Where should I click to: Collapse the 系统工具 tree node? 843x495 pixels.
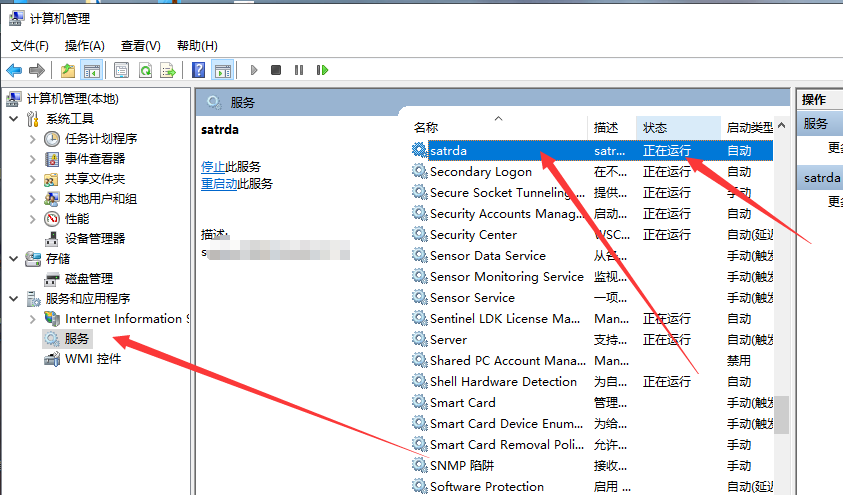(x=13, y=119)
